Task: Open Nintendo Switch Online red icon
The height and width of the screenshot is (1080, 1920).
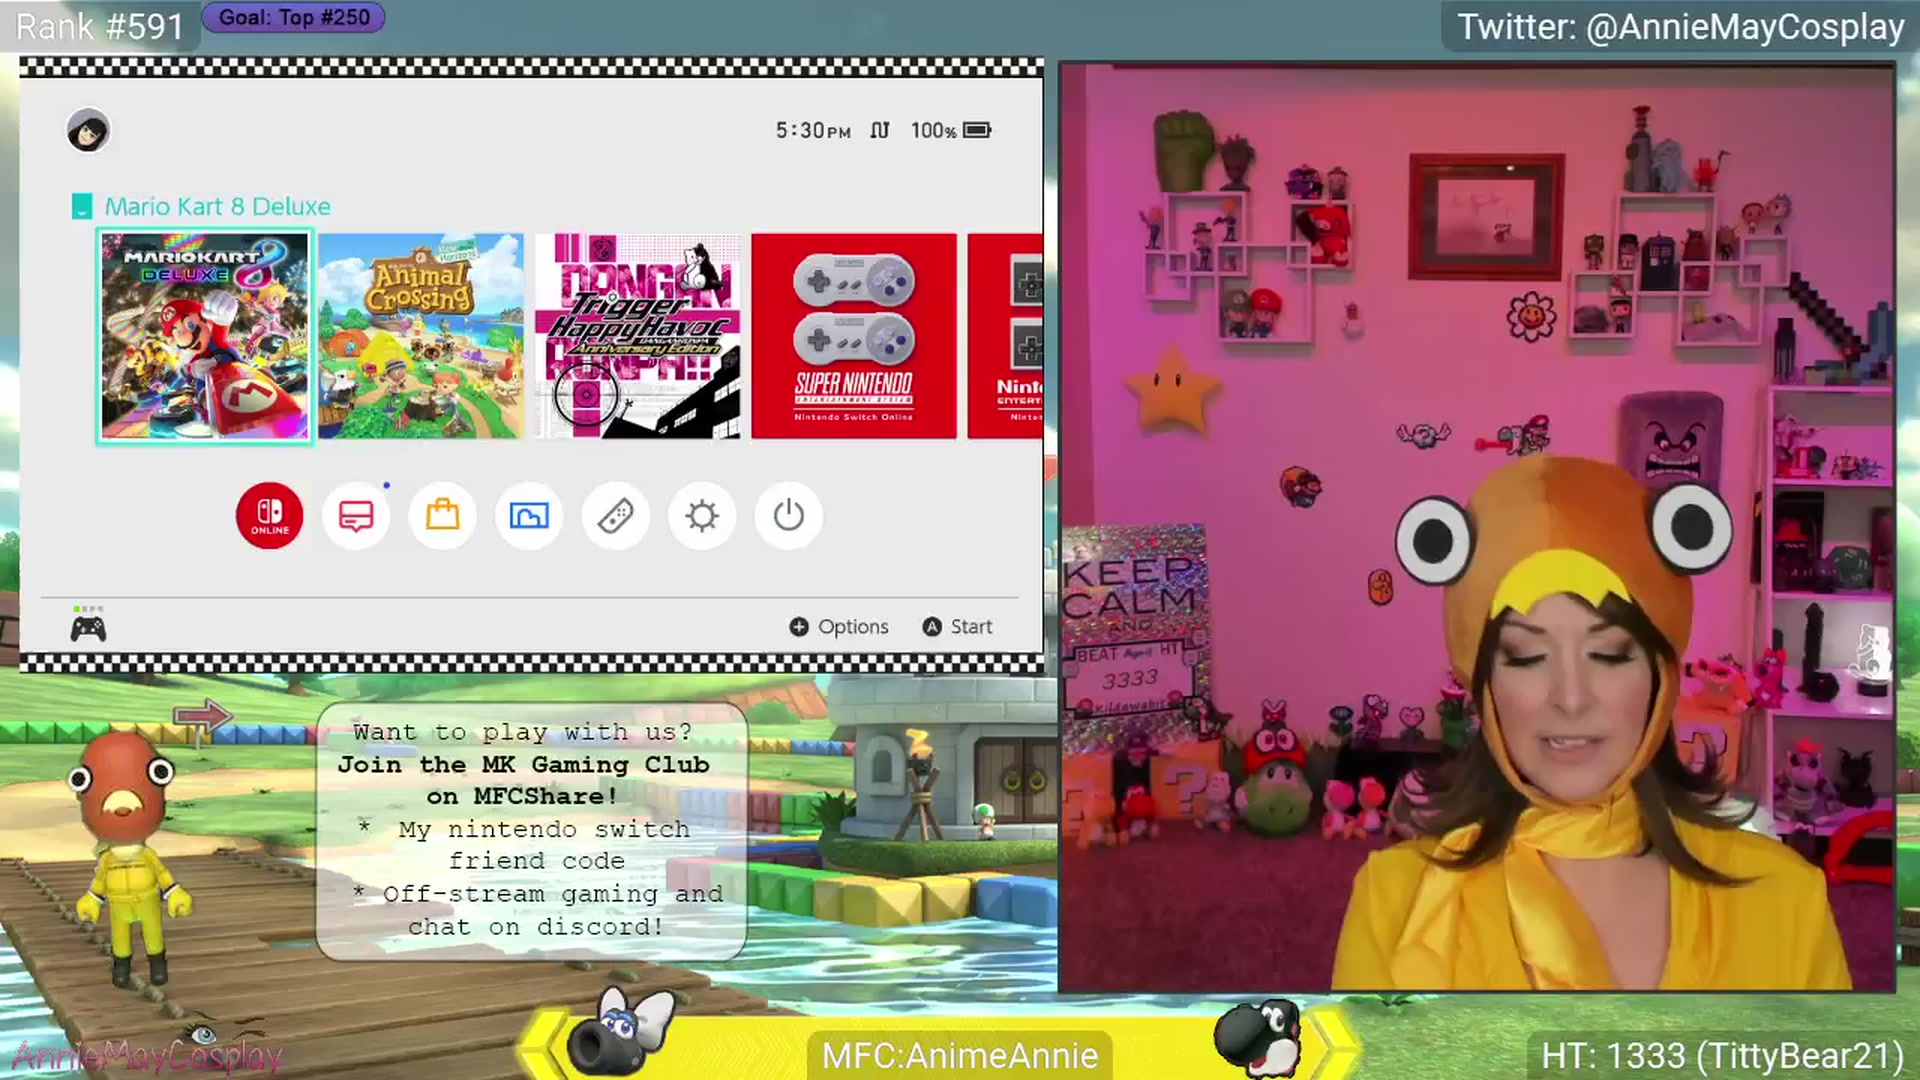Action: point(269,516)
